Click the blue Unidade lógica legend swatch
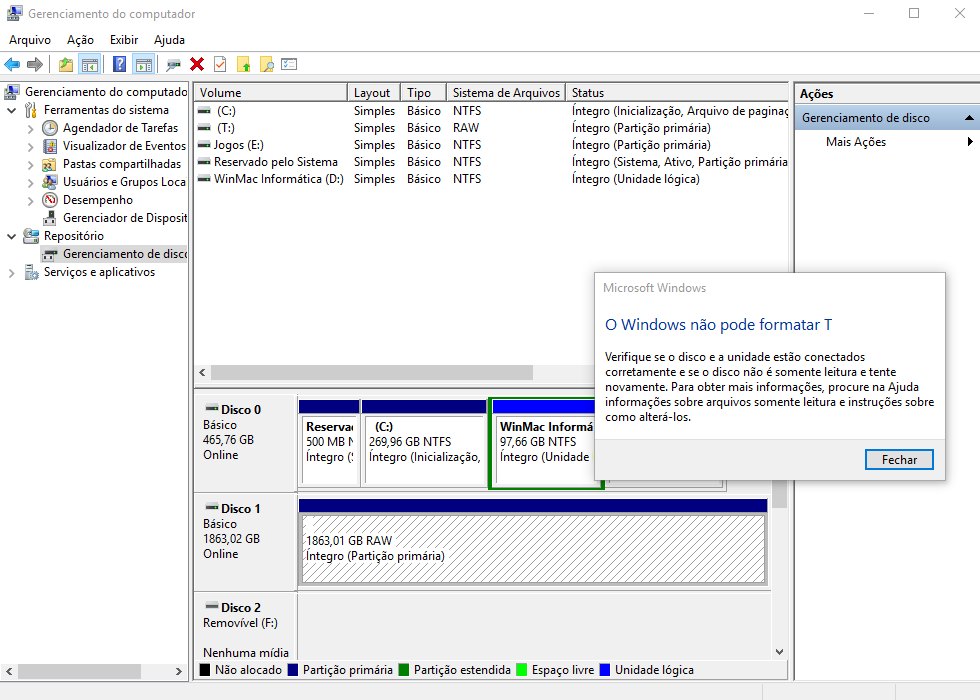This screenshot has width=980, height=700. coord(604,669)
